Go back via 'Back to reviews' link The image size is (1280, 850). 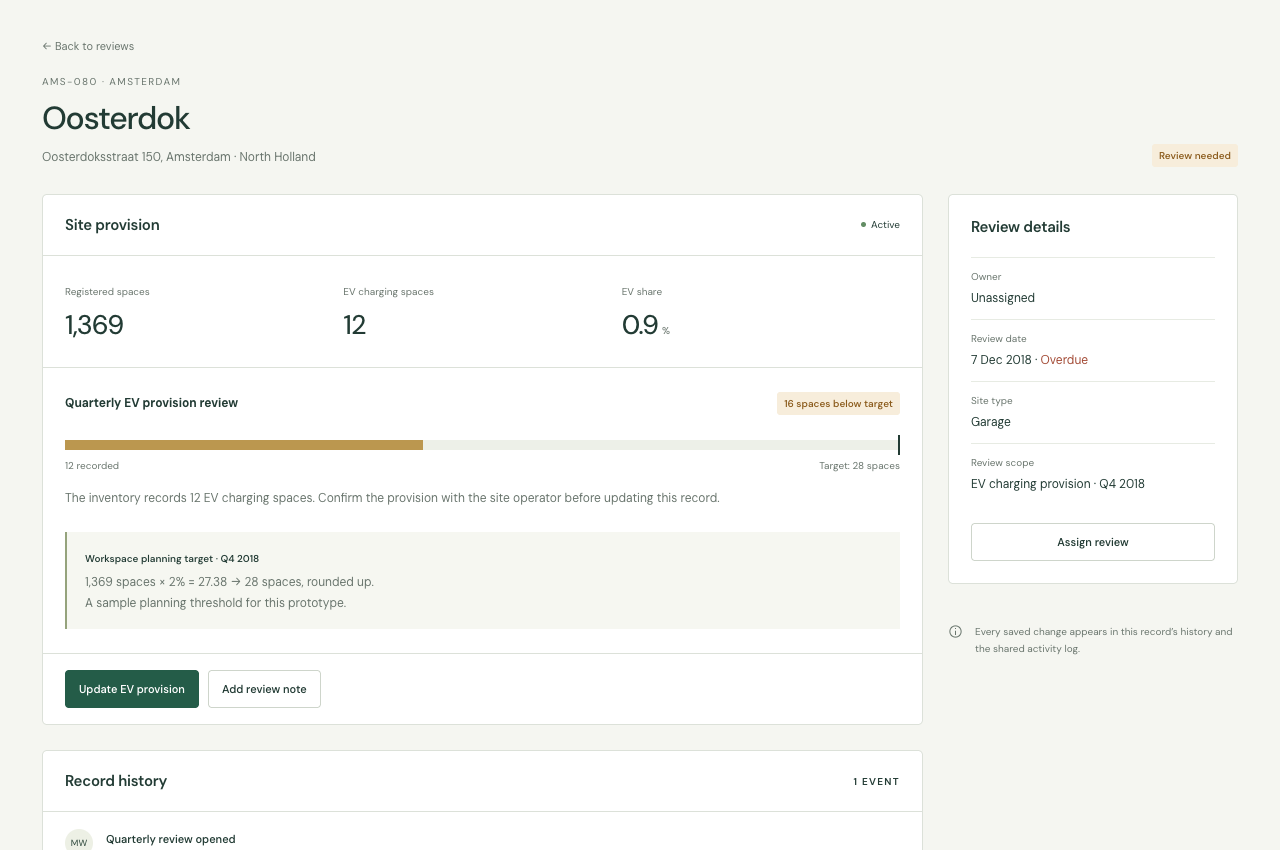88,46
